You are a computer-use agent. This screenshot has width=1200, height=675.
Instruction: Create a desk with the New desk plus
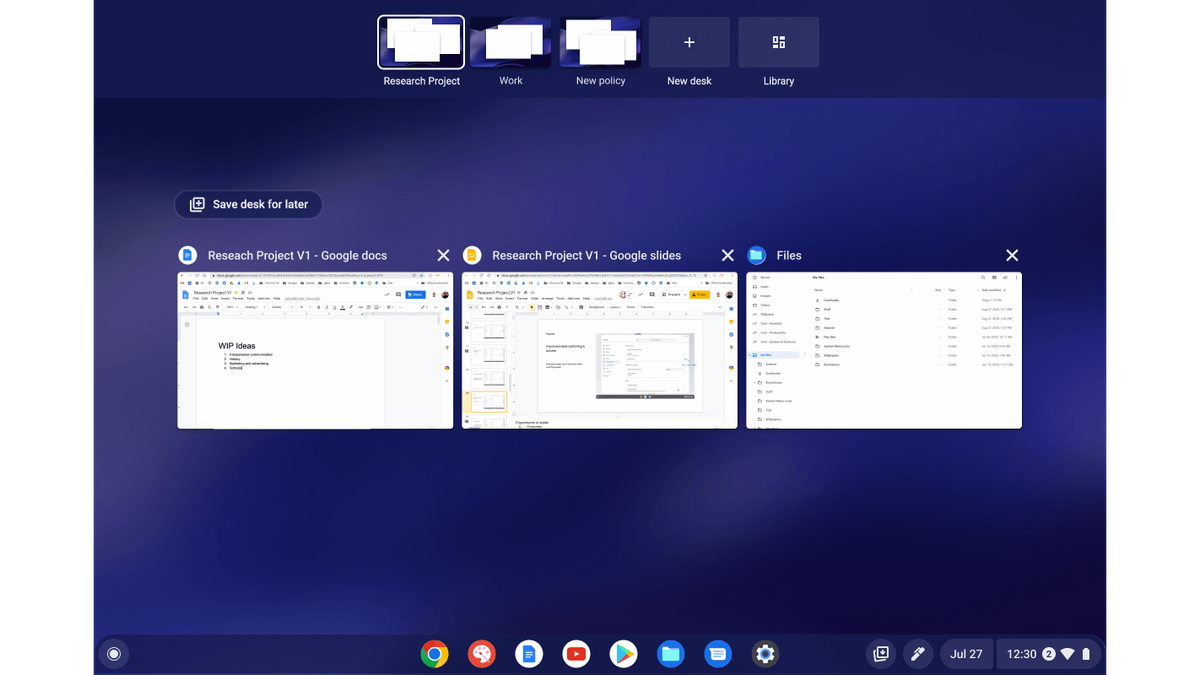click(689, 42)
